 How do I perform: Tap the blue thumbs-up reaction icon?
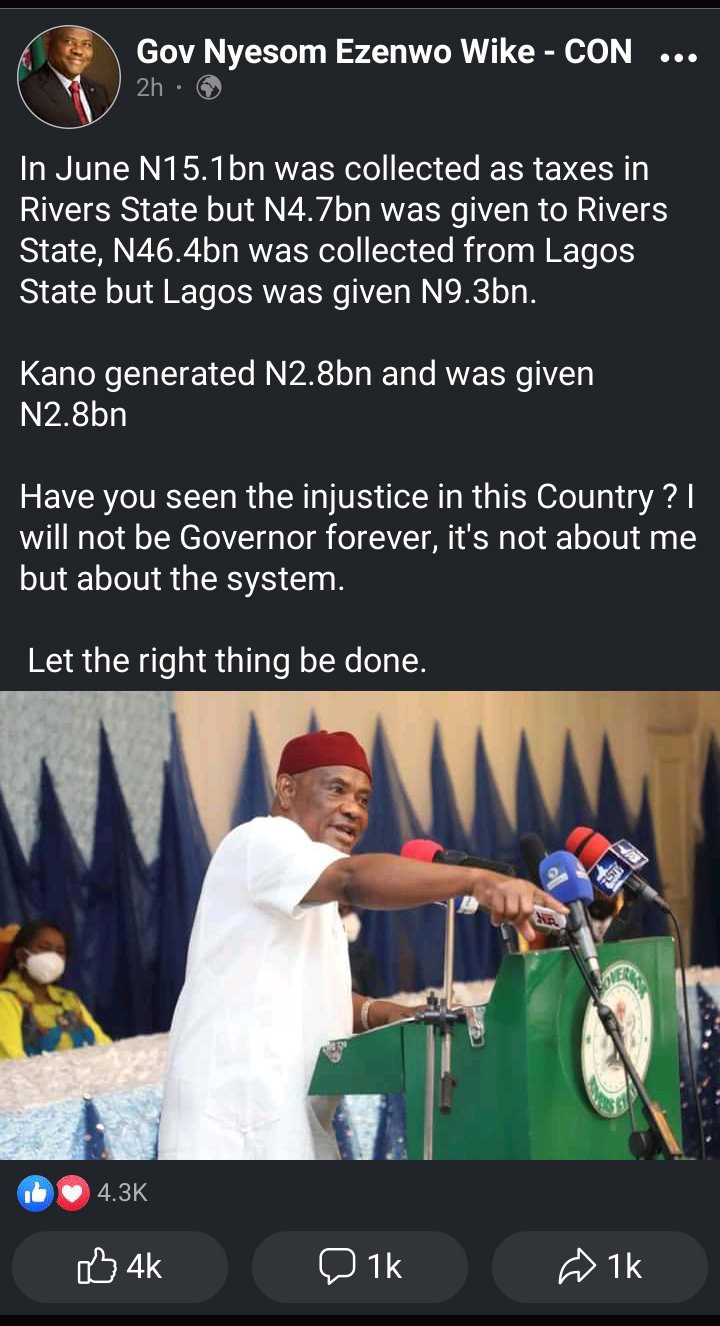[36, 1192]
